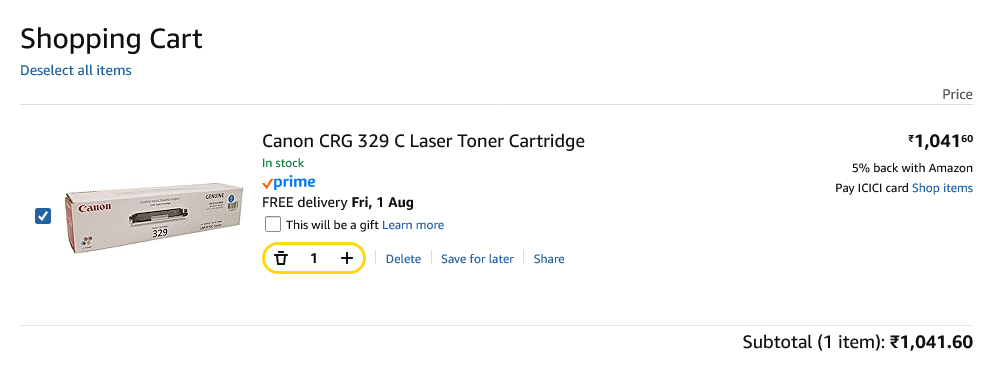The height and width of the screenshot is (392, 993).
Task: Click the Prime logo badge
Action: [x=289, y=182]
